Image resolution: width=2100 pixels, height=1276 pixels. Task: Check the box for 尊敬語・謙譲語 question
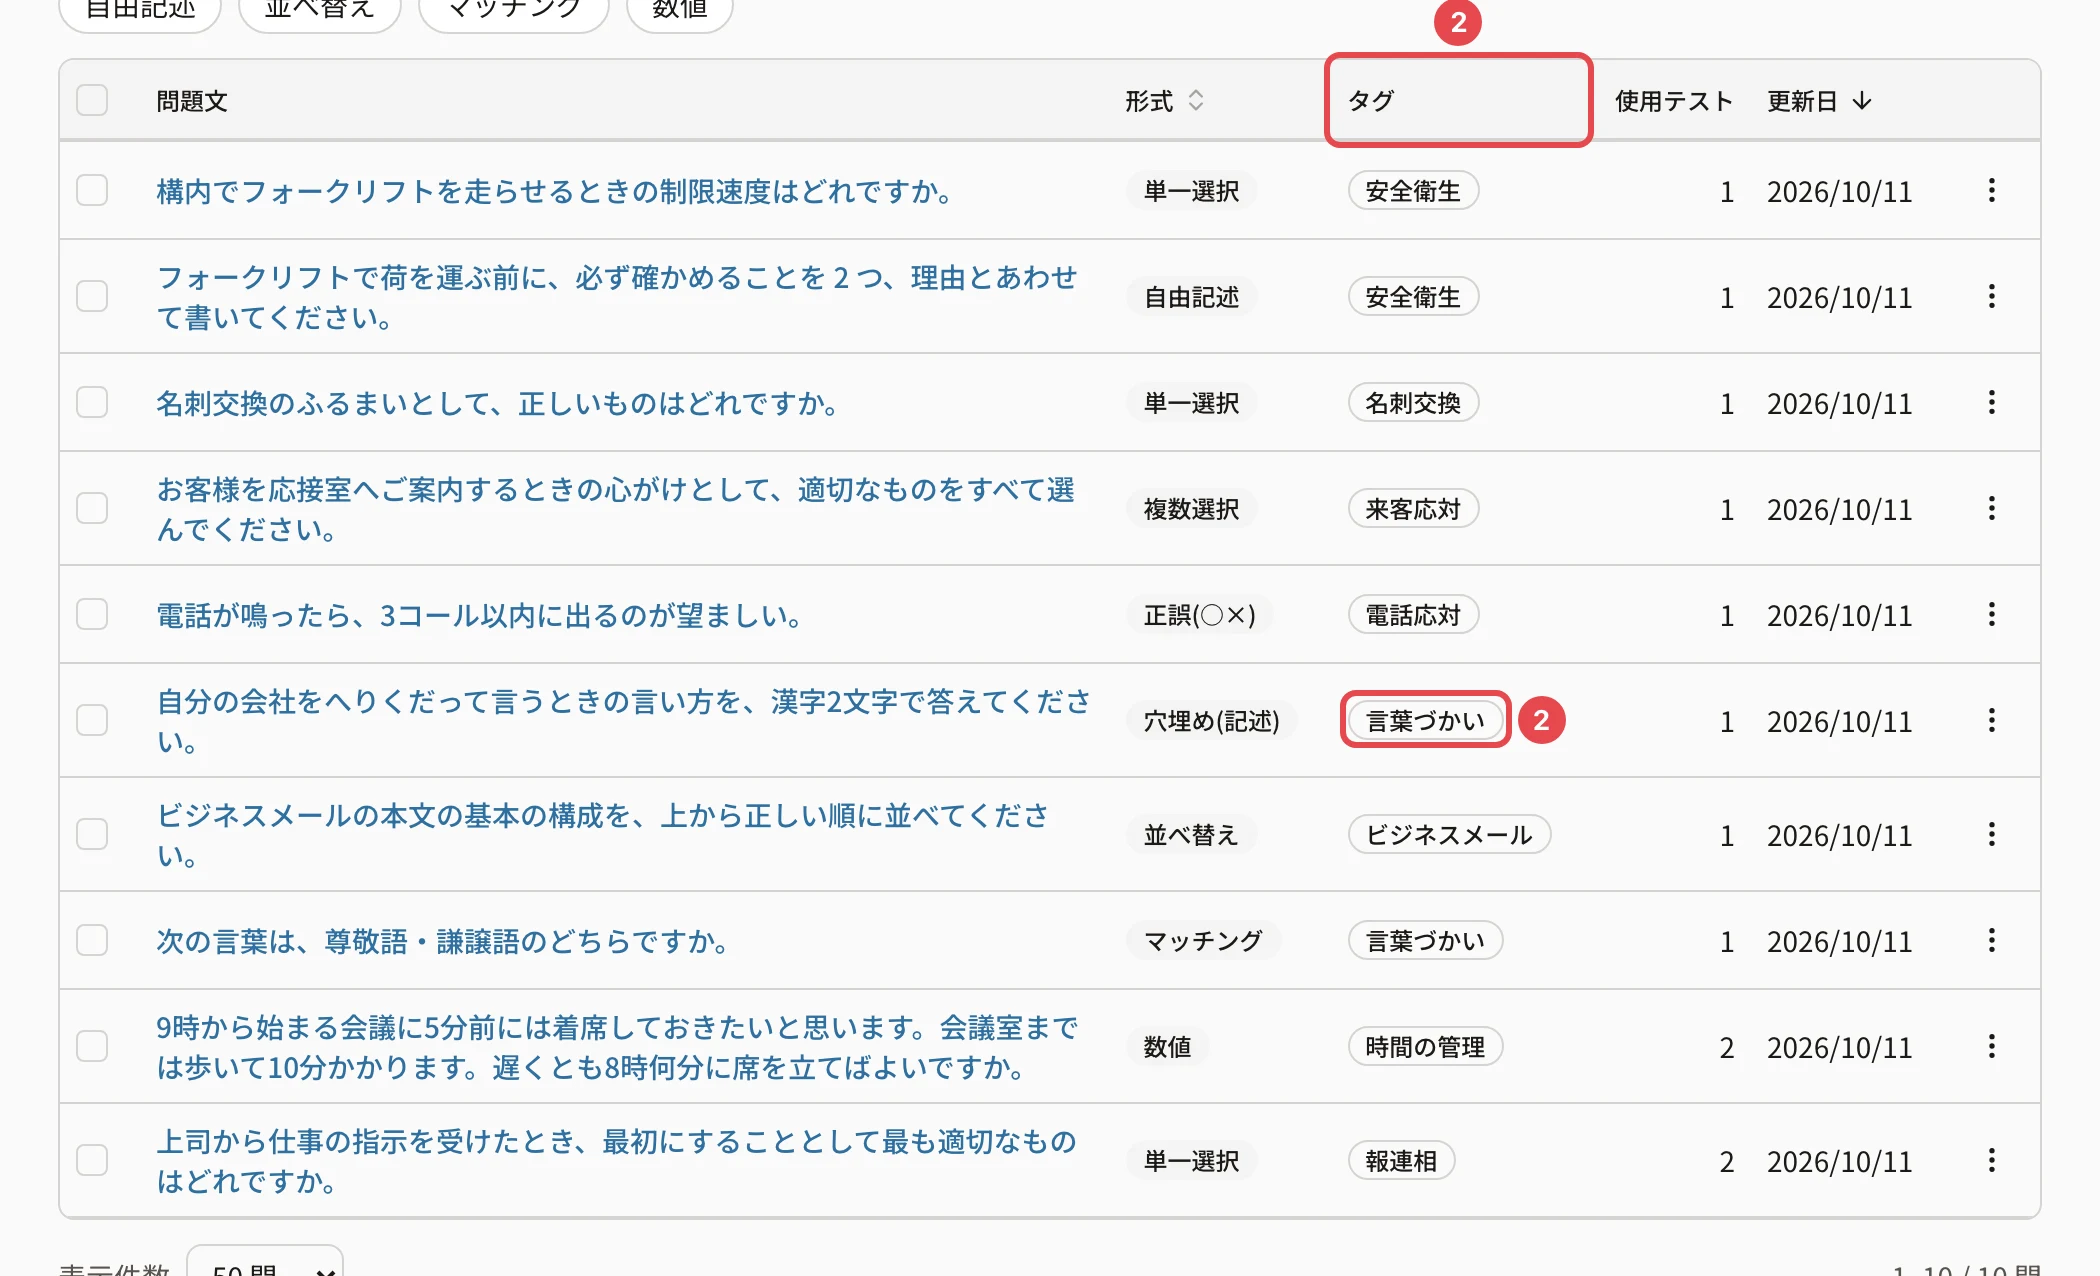(x=92, y=940)
